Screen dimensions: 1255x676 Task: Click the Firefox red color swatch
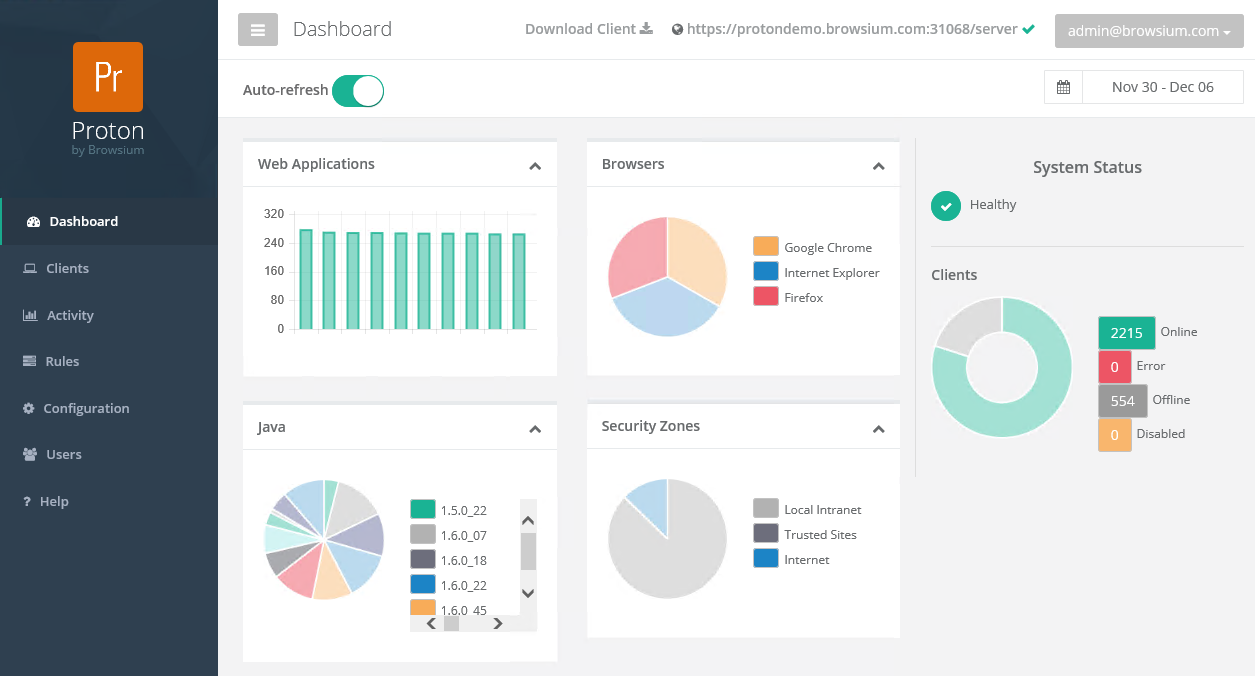(x=765, y=297)
